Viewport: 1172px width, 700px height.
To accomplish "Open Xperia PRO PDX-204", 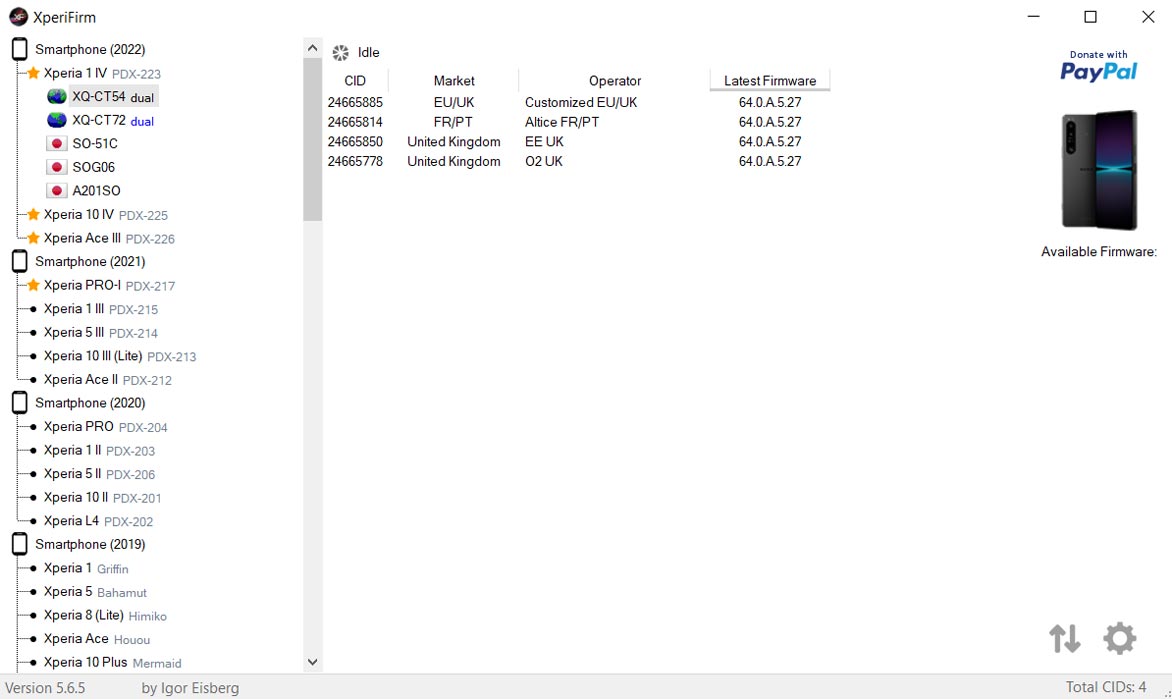I will (x=105, y=427).
